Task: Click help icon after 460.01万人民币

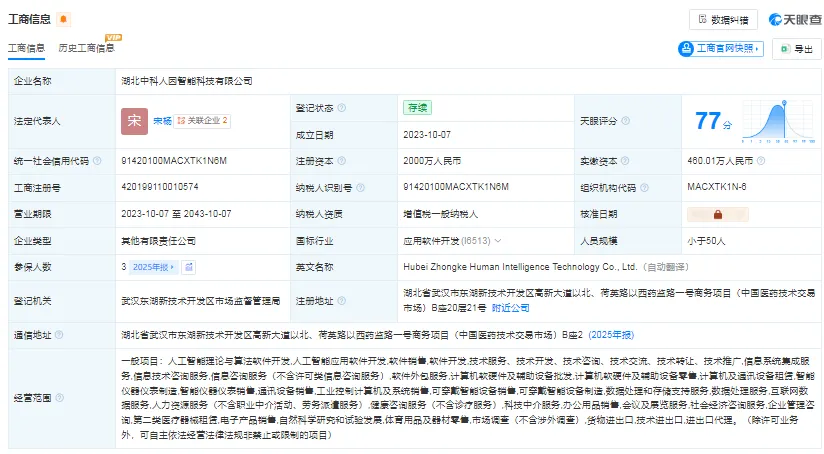Action: [761, 161]
